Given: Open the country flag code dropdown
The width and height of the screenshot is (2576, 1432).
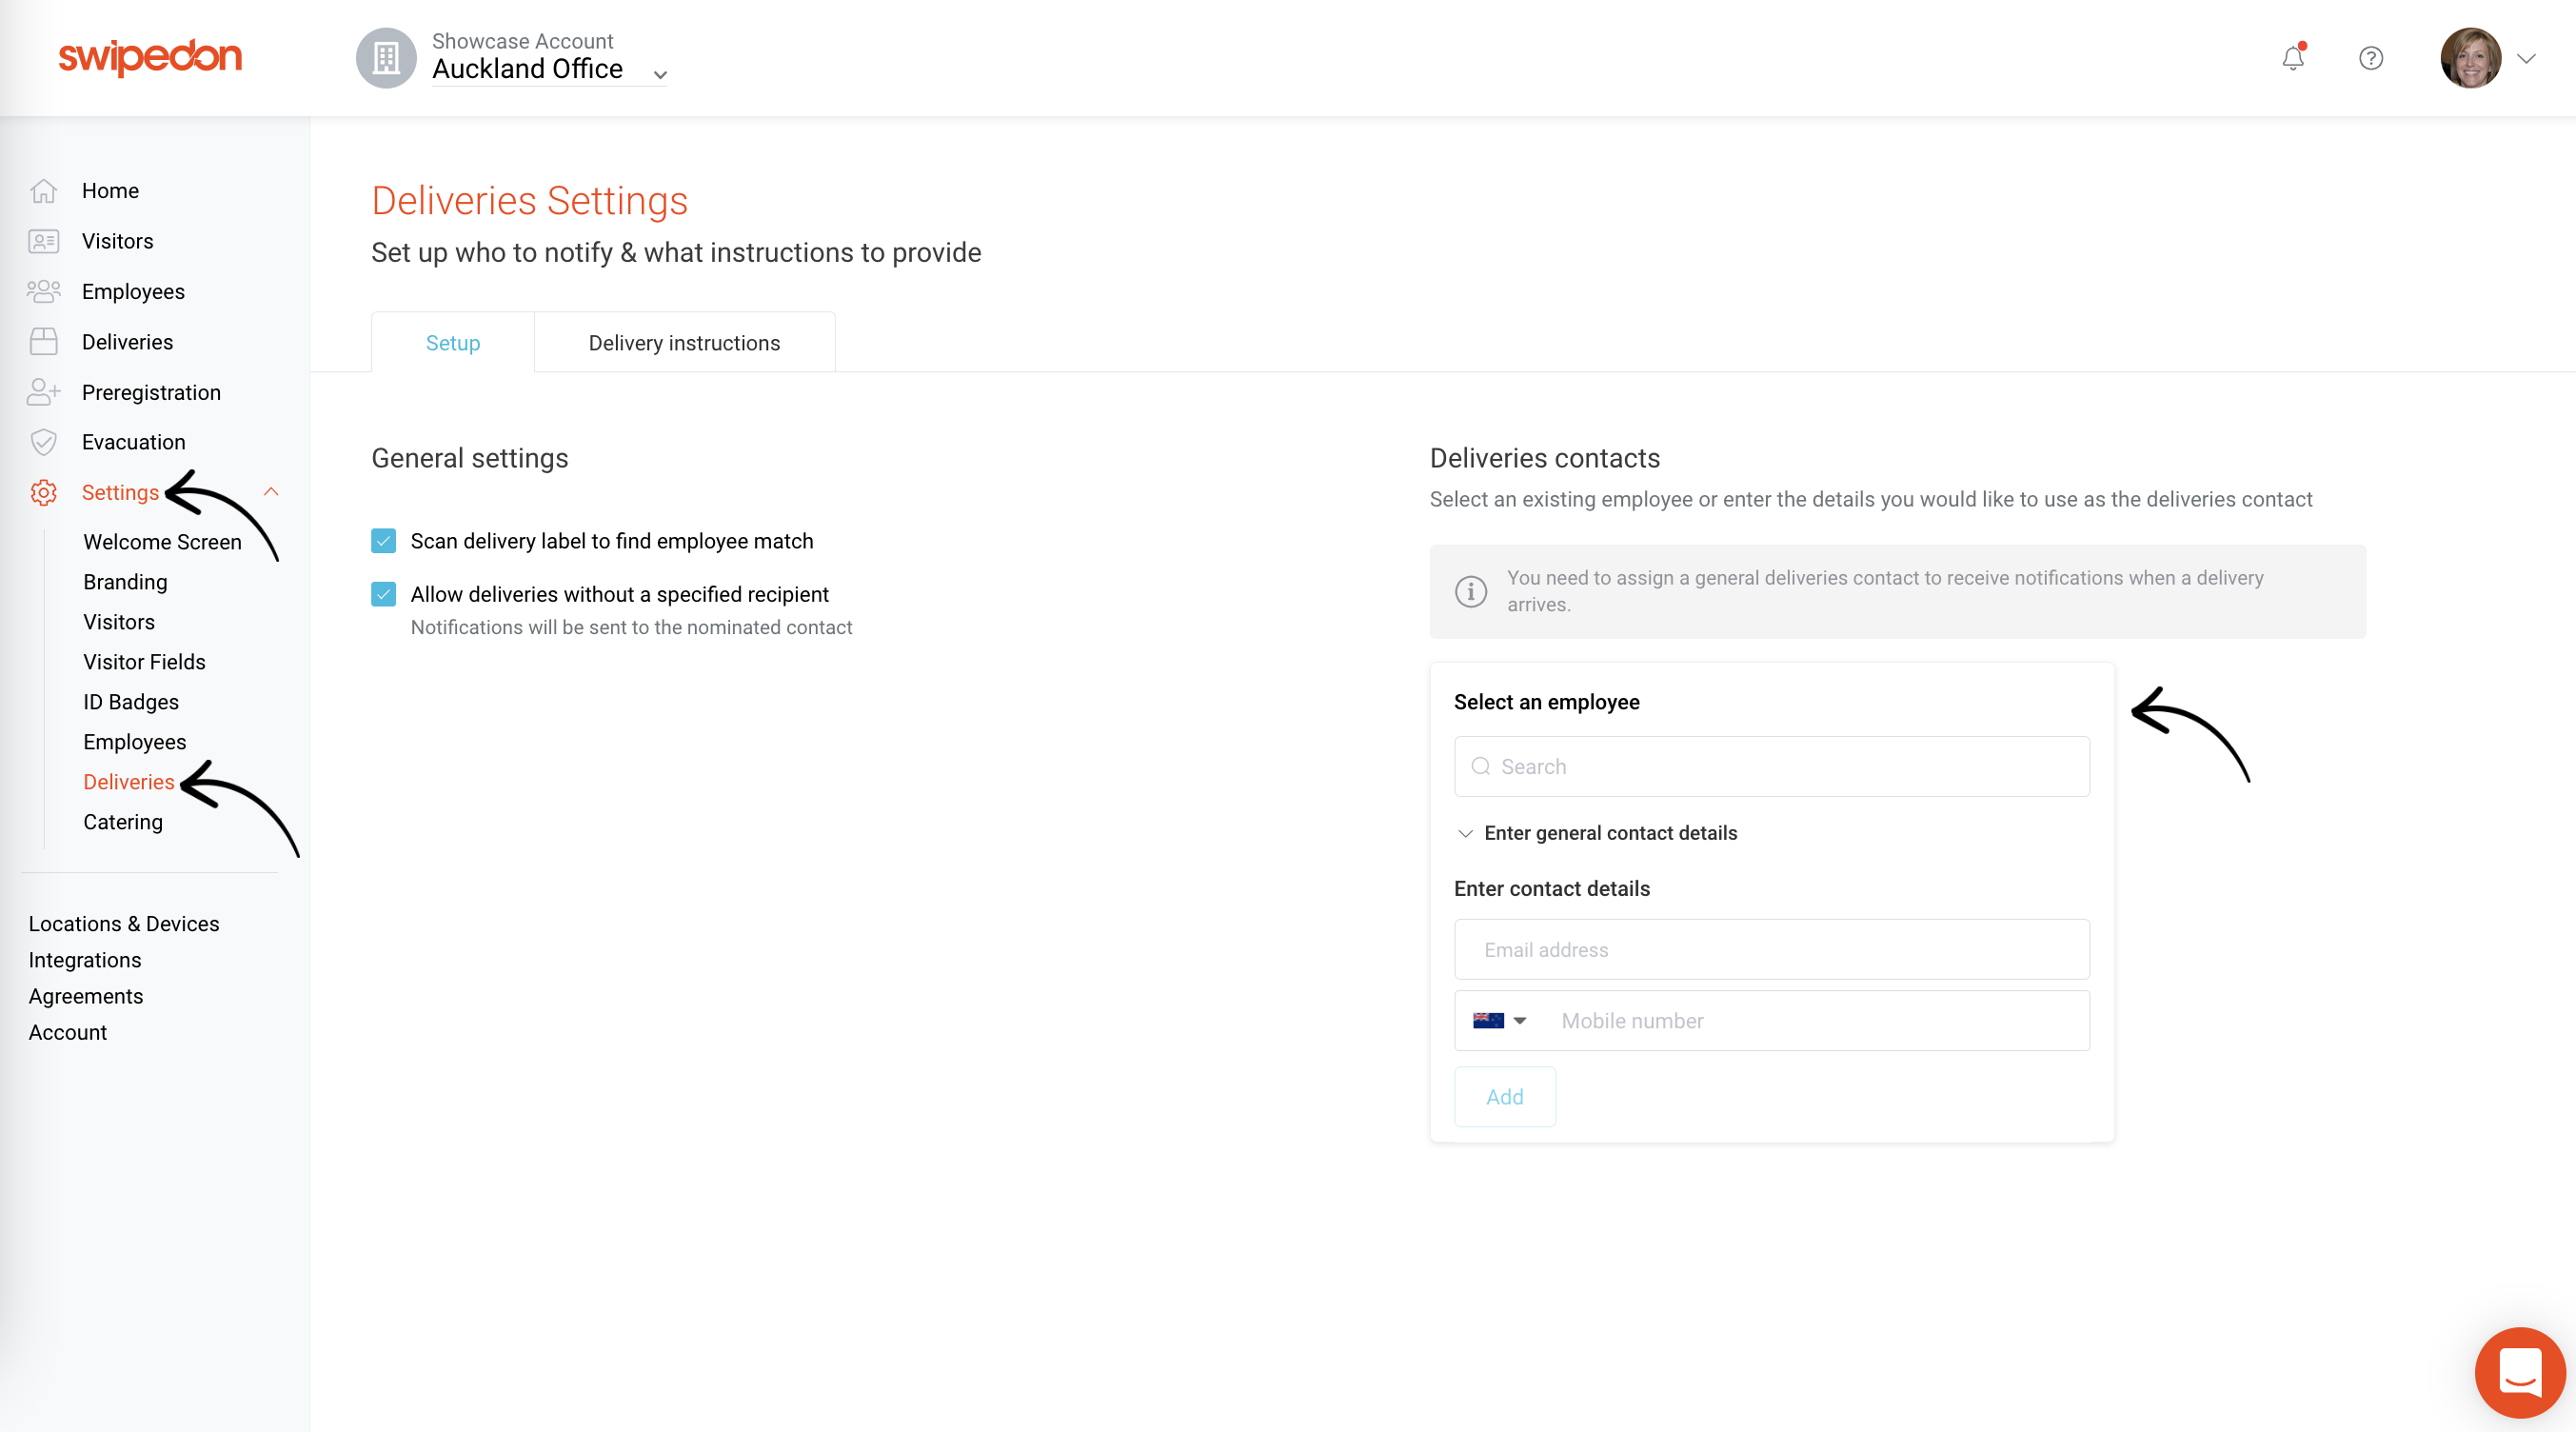Looking at the screenshot, I should tap(1499, 1020).
